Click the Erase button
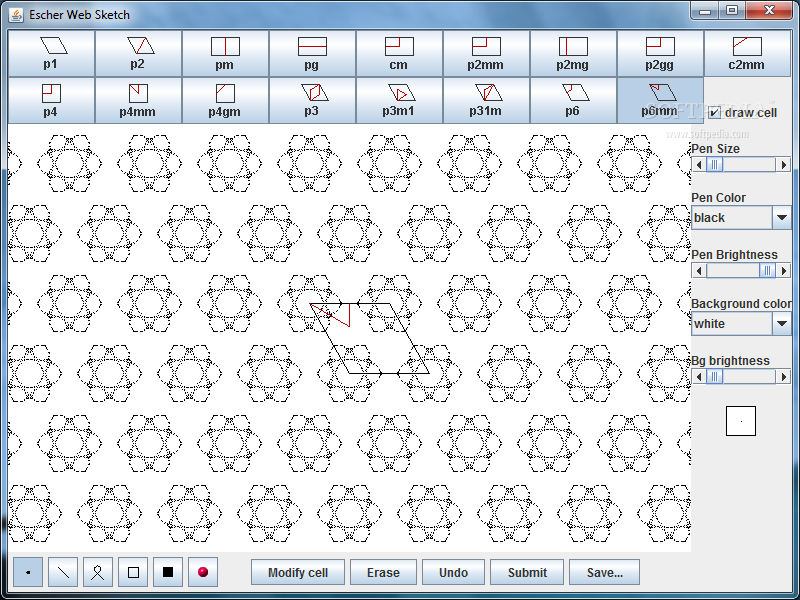 (383, 572)
